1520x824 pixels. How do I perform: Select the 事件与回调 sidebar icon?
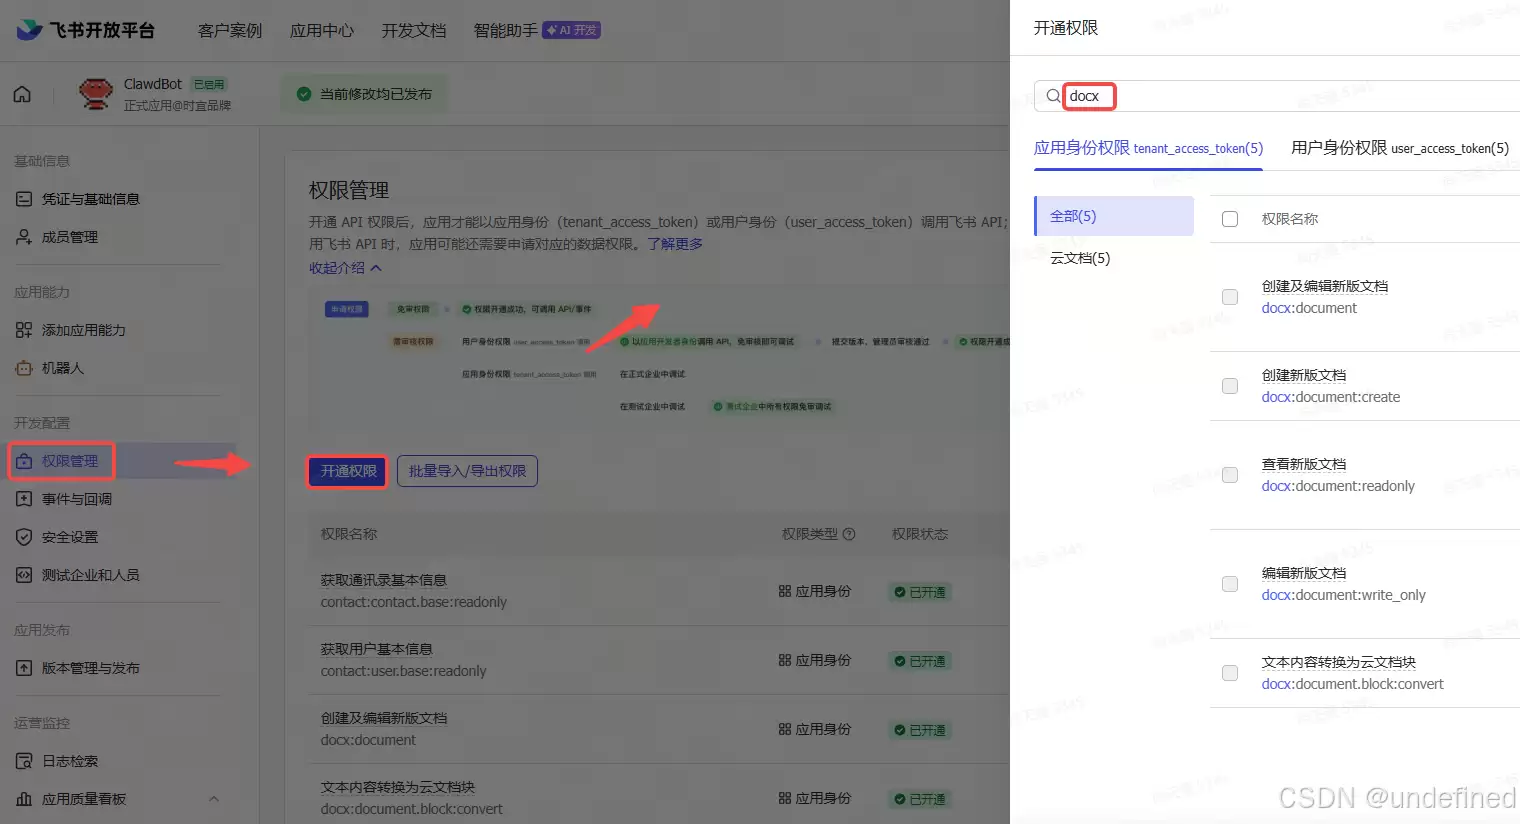click(23, 498)
